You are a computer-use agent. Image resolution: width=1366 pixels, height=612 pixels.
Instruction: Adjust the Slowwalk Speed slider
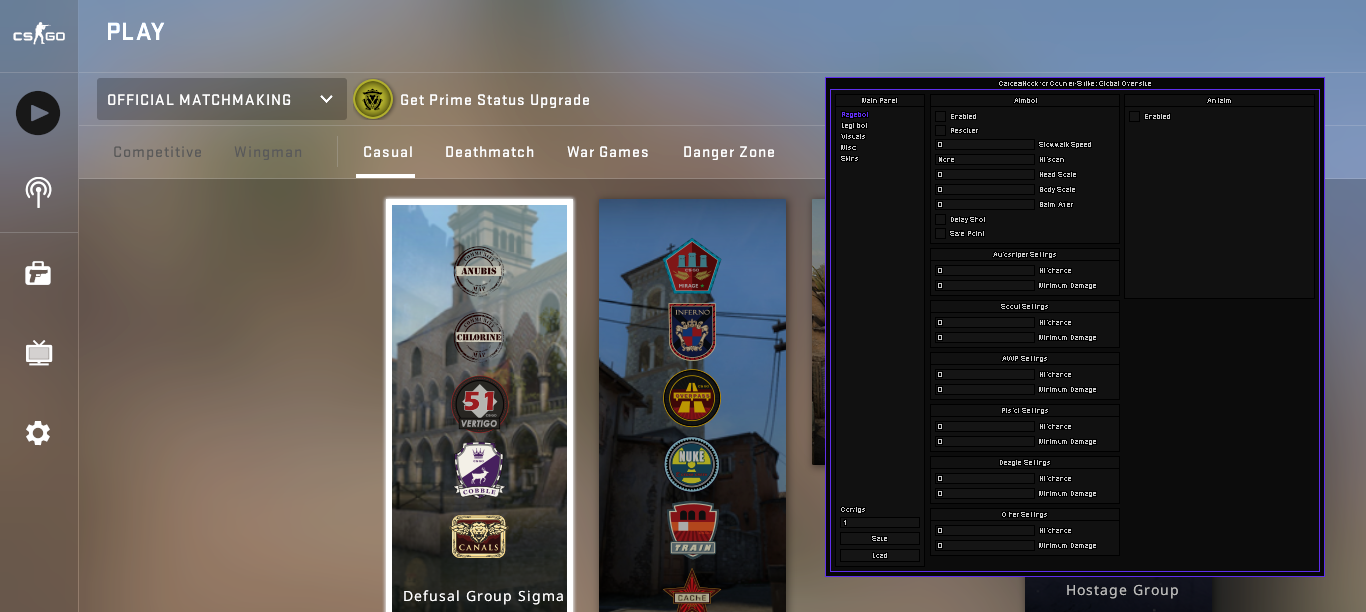point(985,145)
